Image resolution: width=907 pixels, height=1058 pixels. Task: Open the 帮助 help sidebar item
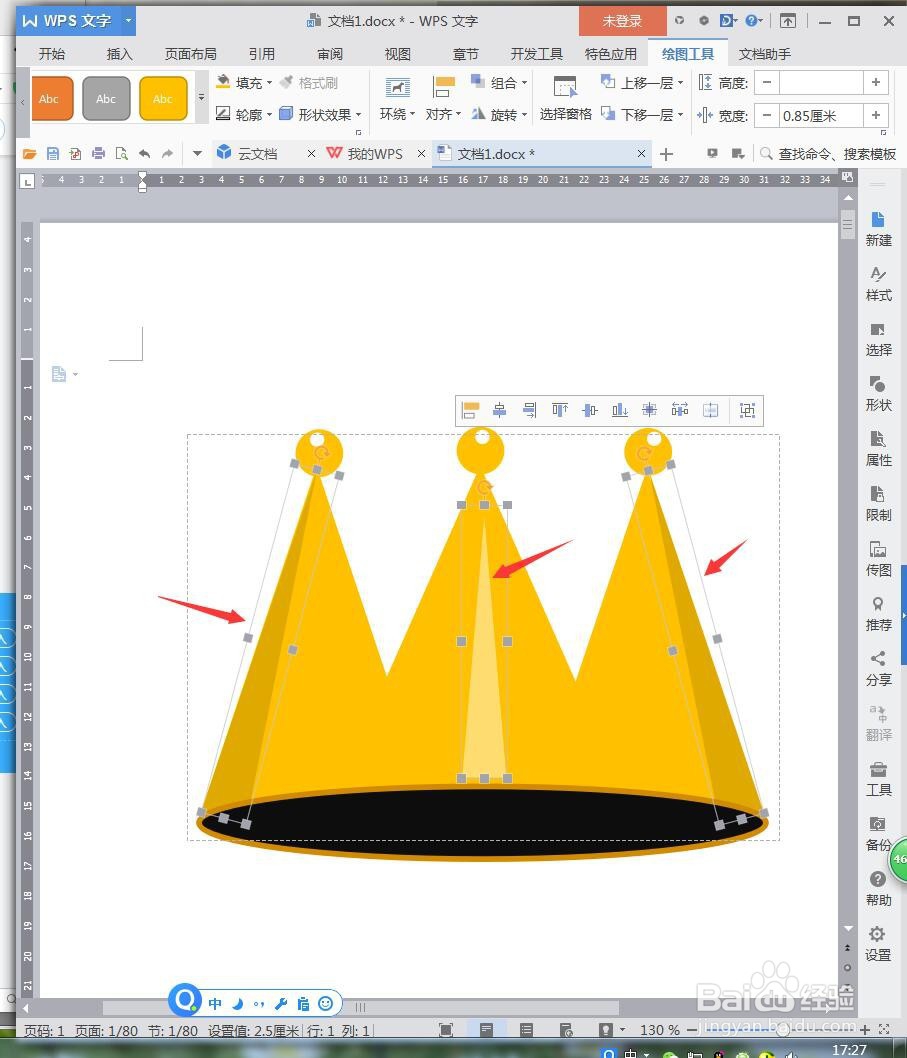[878, 889]
